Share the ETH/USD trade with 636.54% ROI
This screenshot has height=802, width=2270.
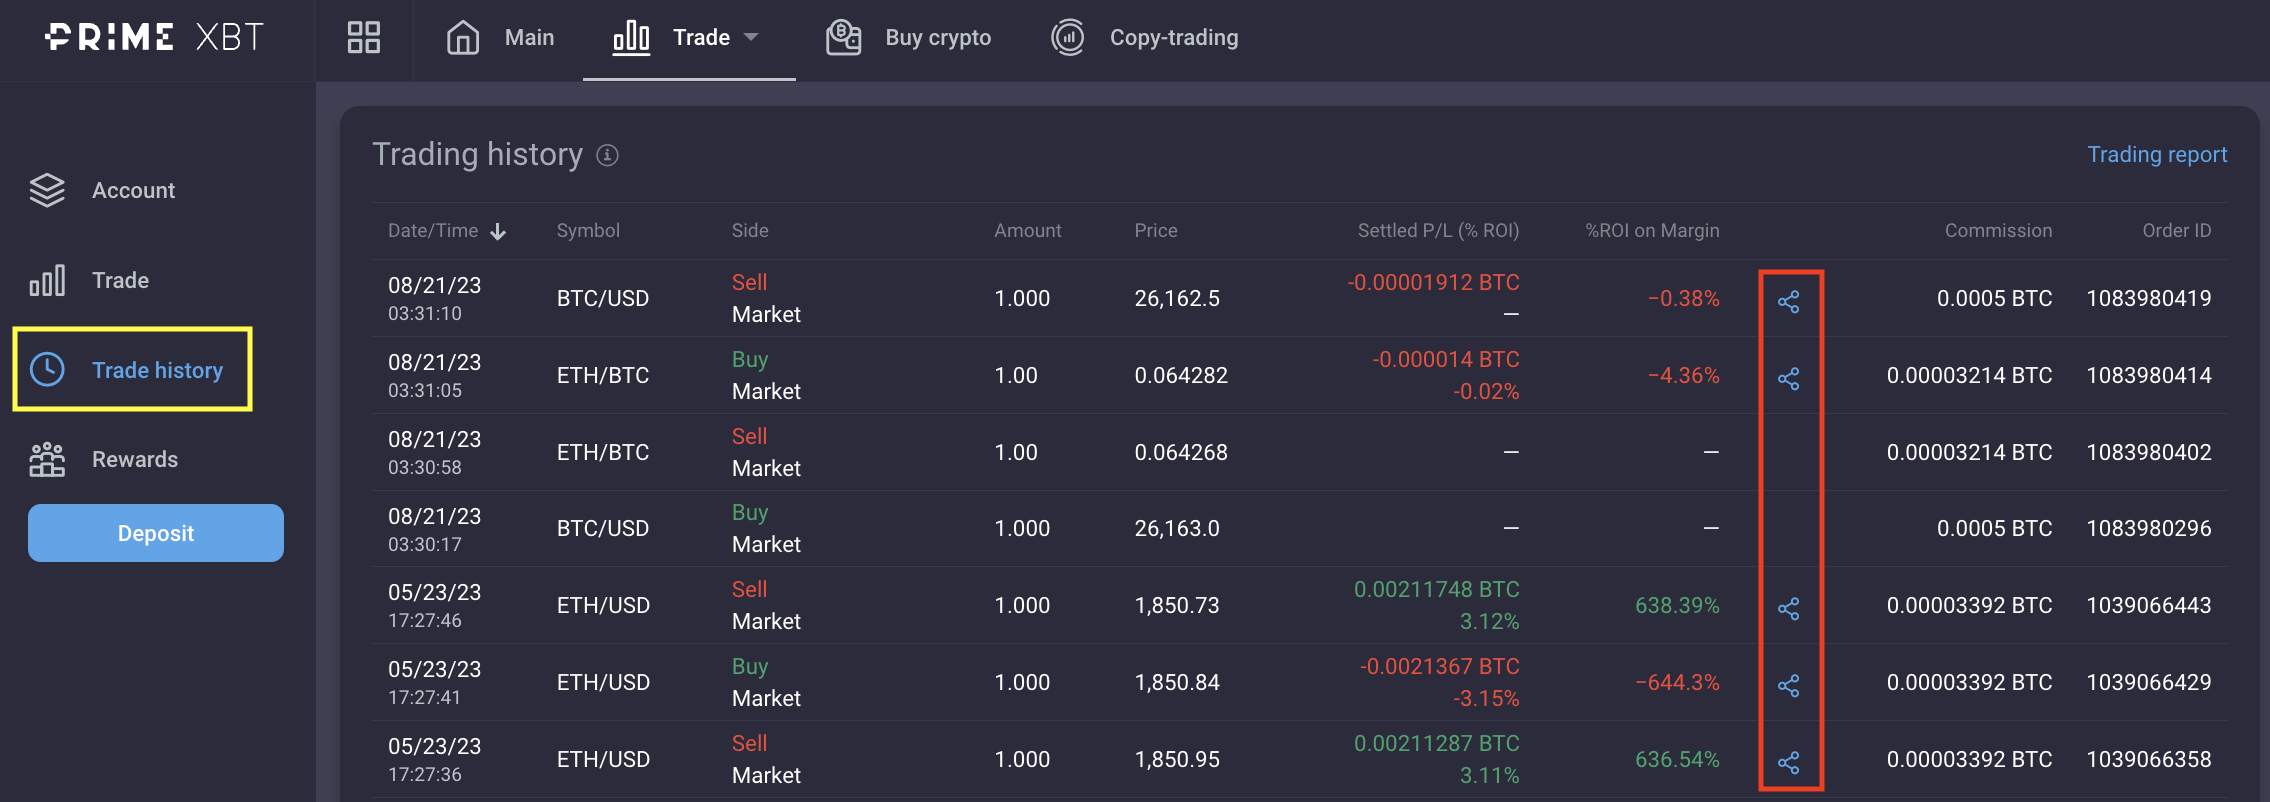1789,762
